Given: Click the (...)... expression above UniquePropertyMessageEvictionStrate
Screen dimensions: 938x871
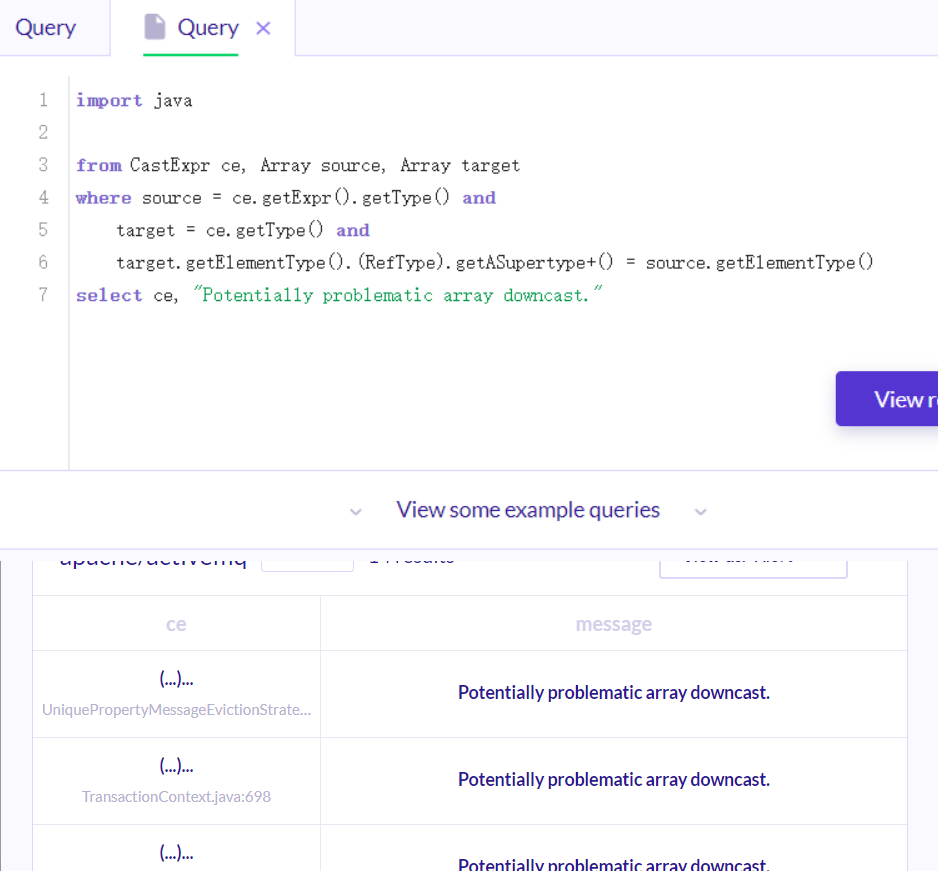Looking at the screenshot, I should click(x=176, y=679).
